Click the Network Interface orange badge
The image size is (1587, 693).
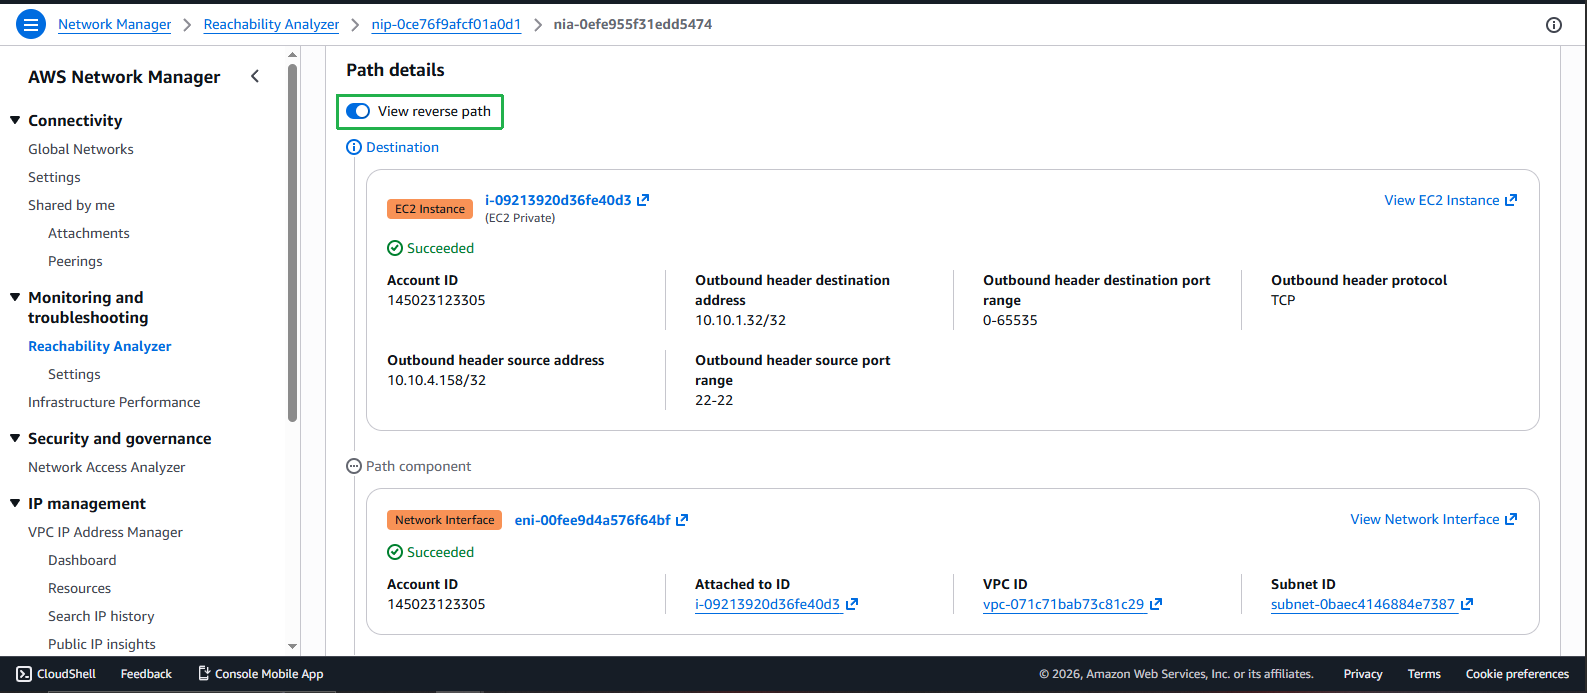coord(444,520)
